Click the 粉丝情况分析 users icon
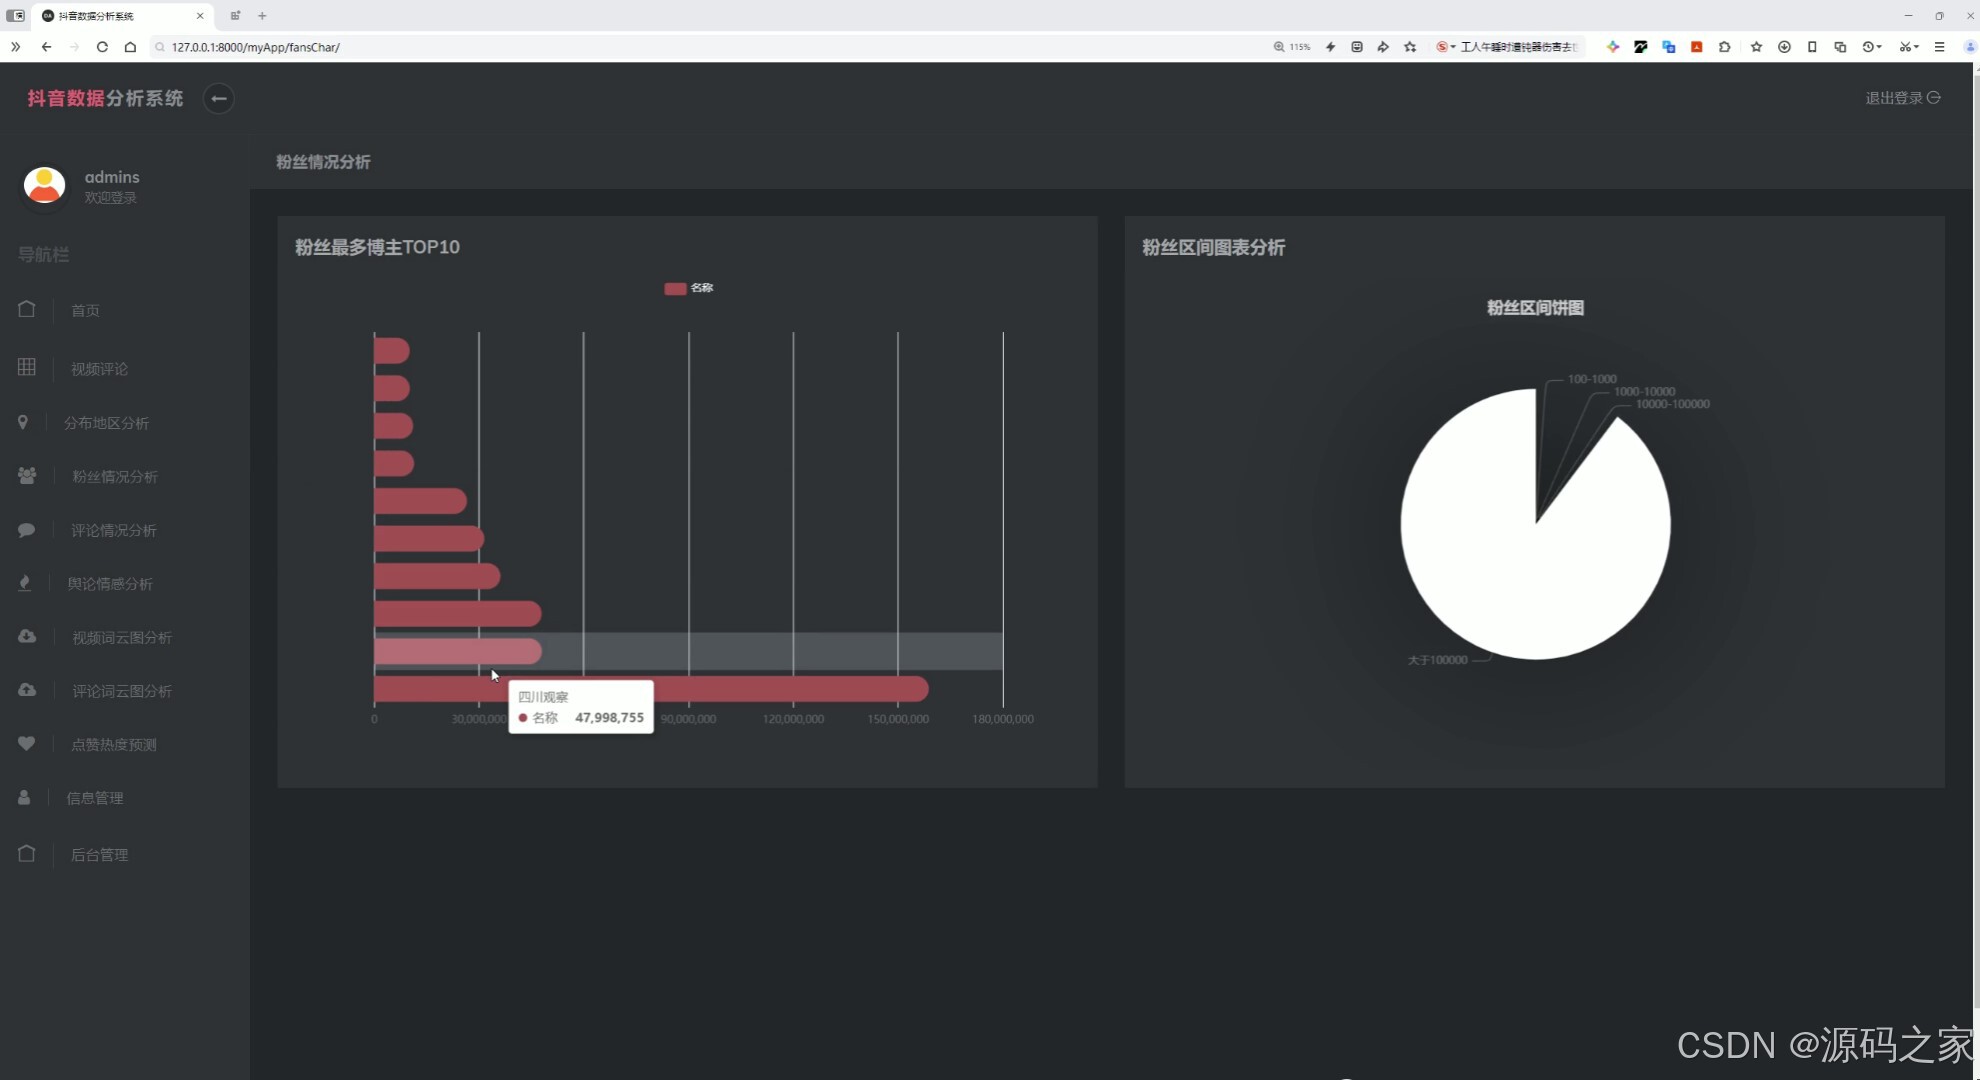 pos(27,476)
